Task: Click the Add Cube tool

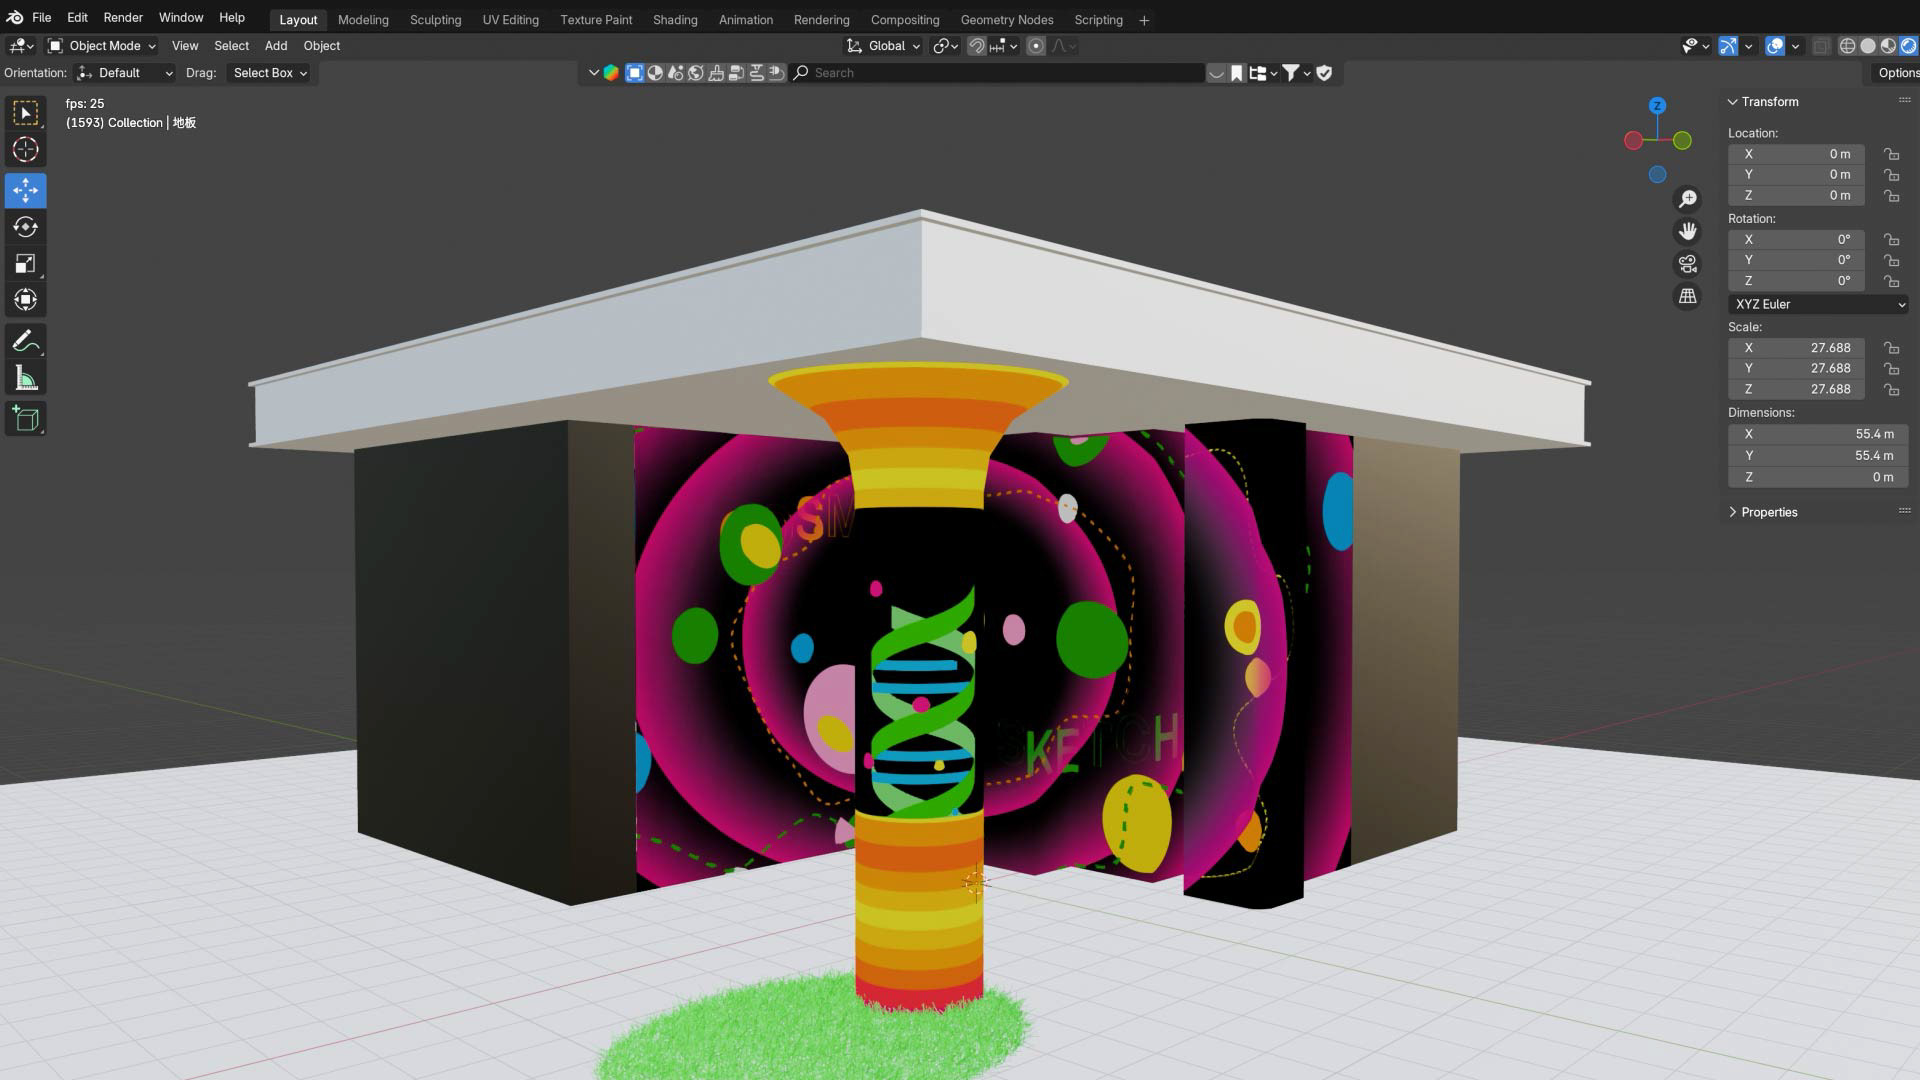Action: point(25,418)
